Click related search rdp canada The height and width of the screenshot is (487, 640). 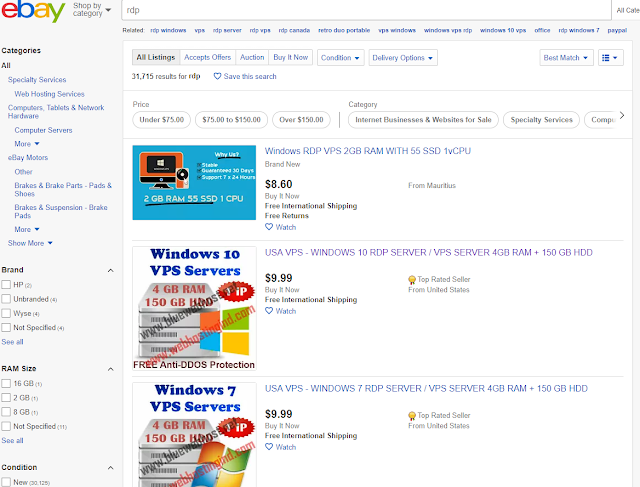(294, 30)
